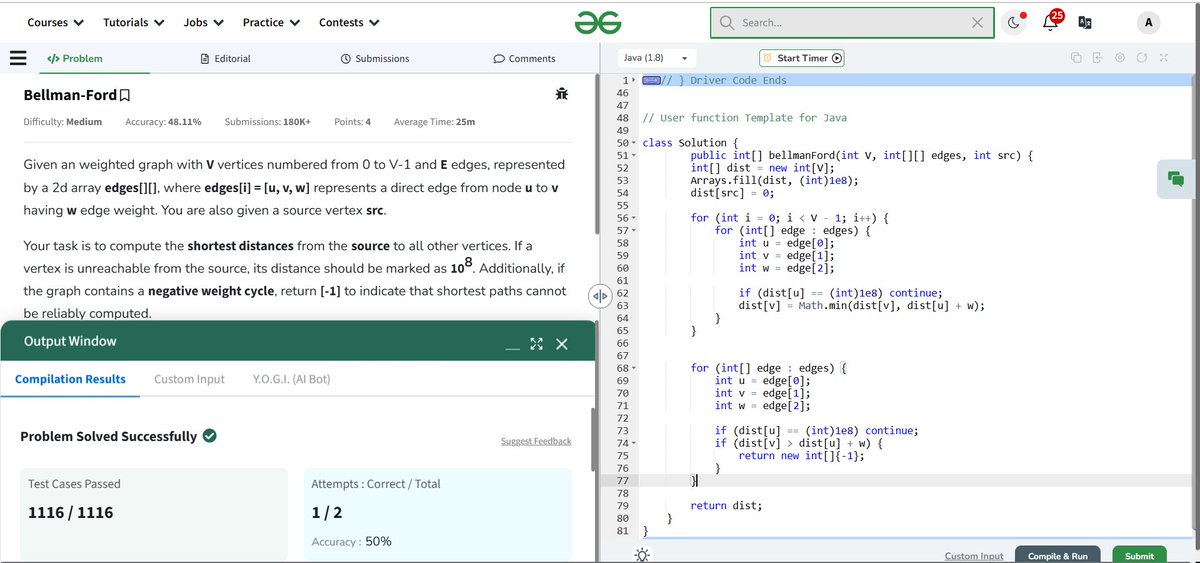This screenshot has height=563, width=1200.
Task: Select the Custom Input output tab
Action: pyautogui.click(x=189, y=379)
